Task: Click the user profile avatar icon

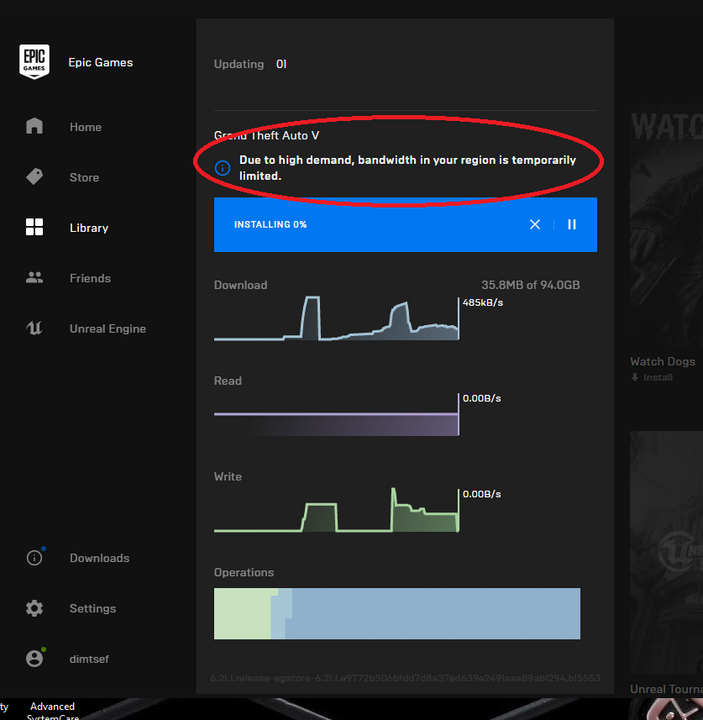Action: [34, 658]
